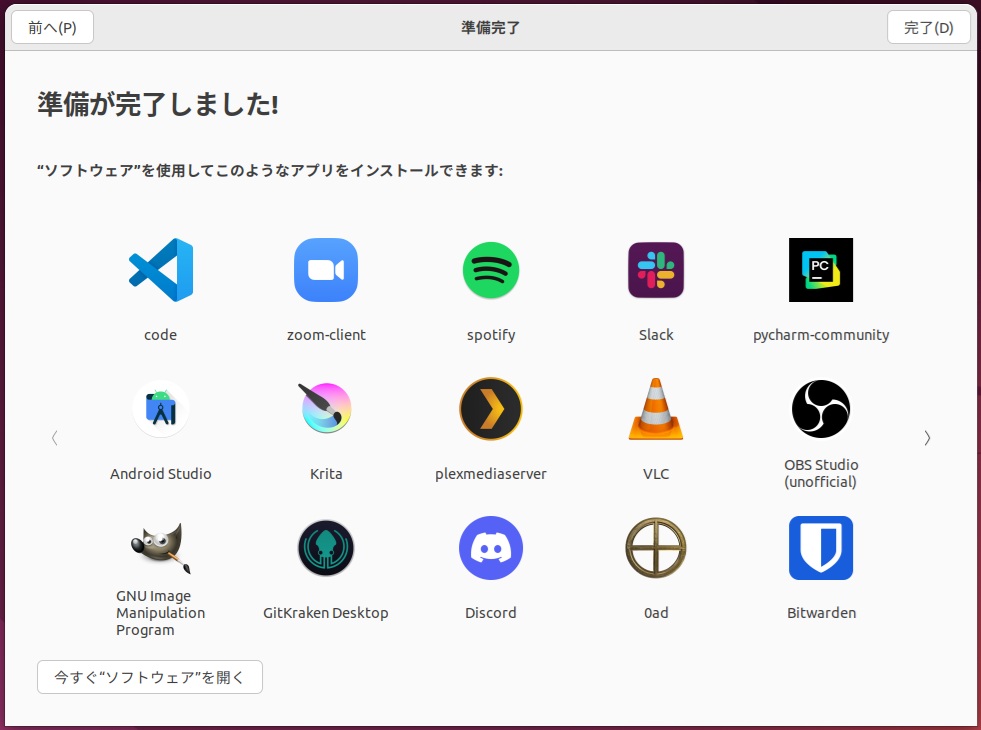This screenshot has height=730, width=981.
Task: Click the 'OBS Studio (unofficial)' label
Action: click(821, 474)
